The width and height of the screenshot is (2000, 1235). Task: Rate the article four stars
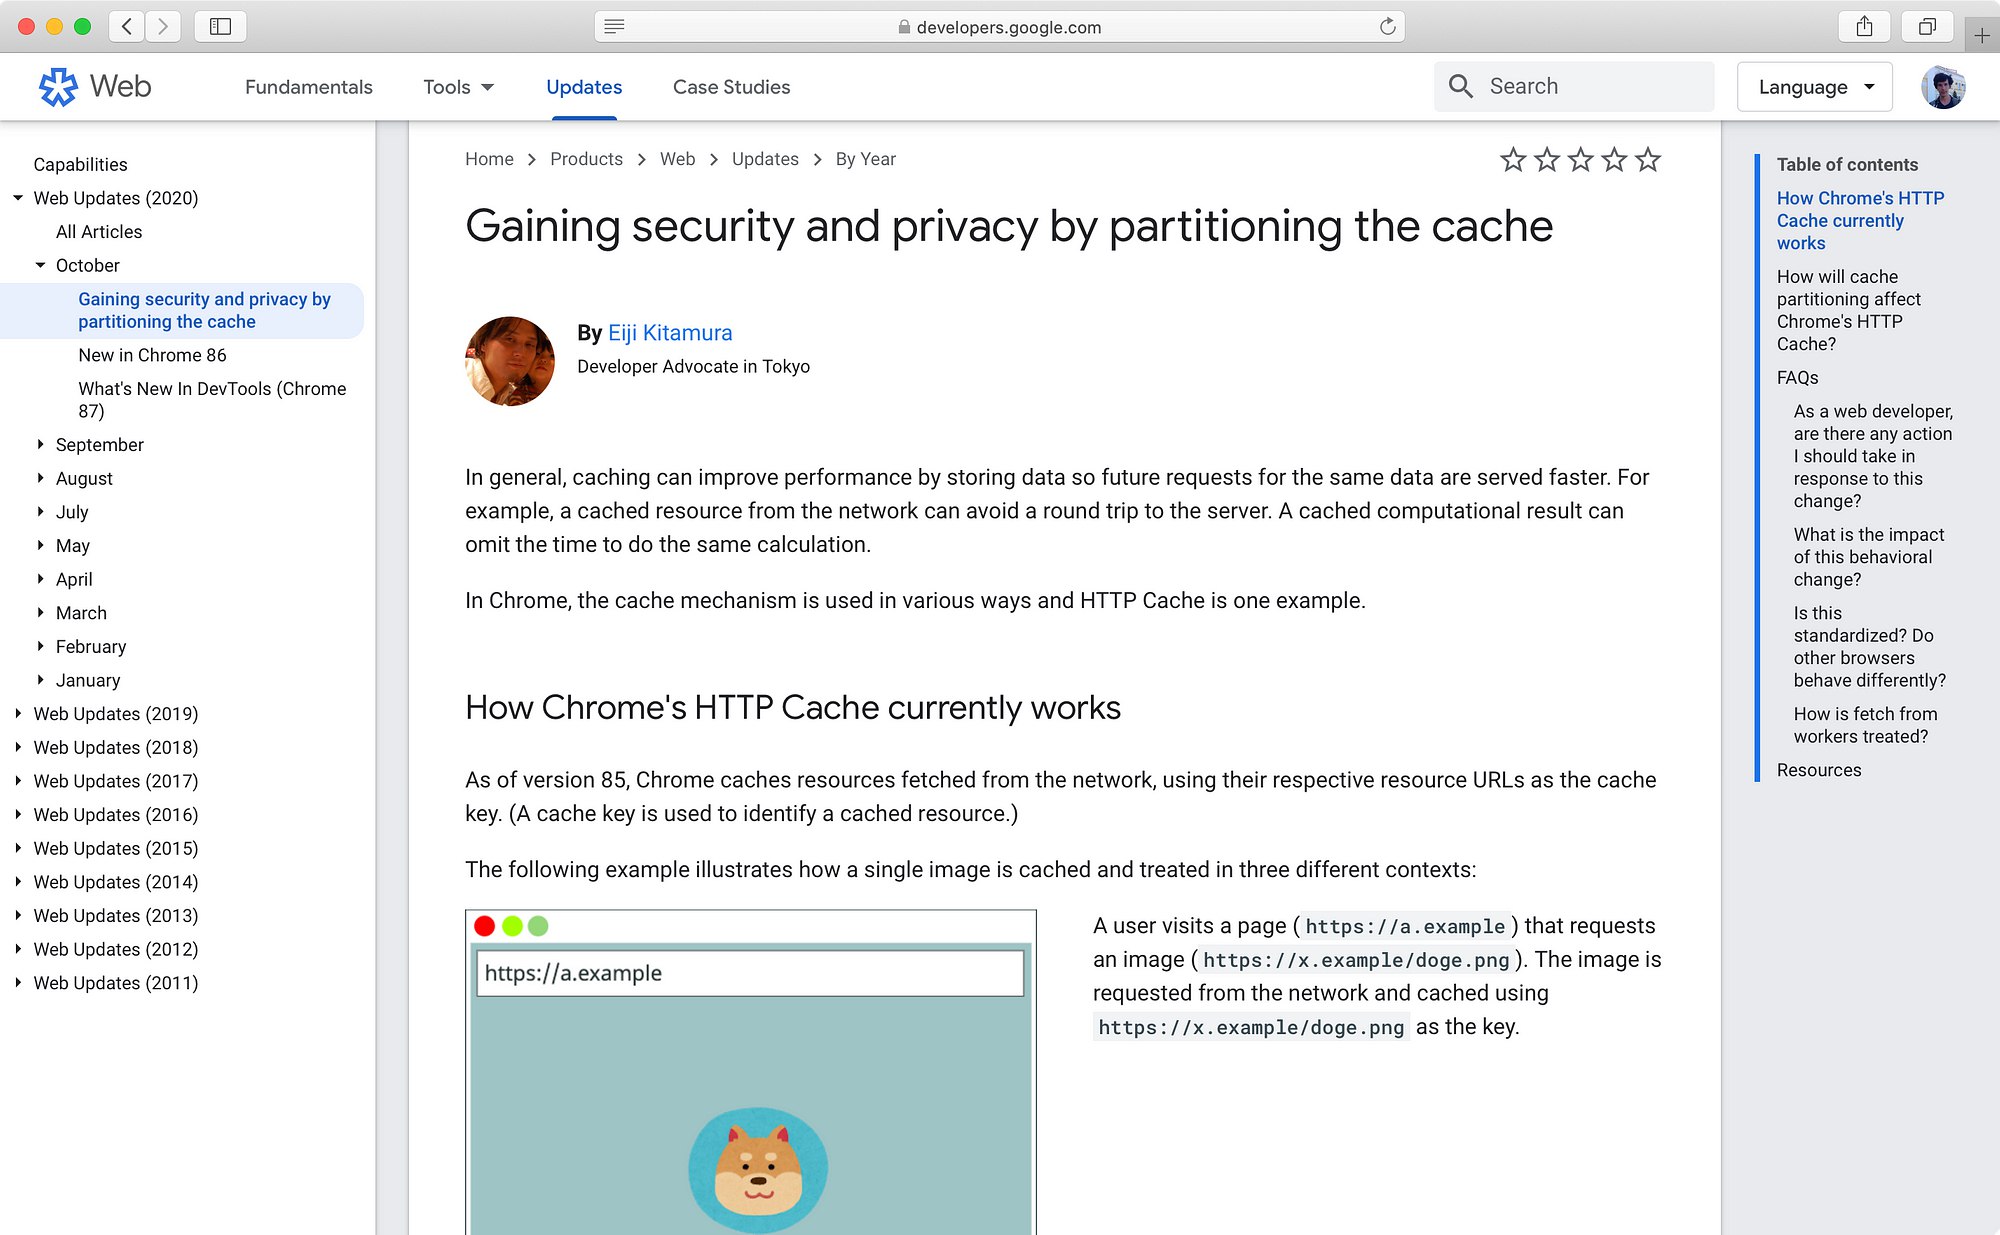[x=1614, y=160]
